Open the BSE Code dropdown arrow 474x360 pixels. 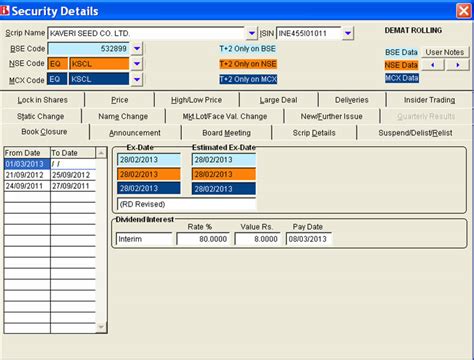click(x=137, y=49)
